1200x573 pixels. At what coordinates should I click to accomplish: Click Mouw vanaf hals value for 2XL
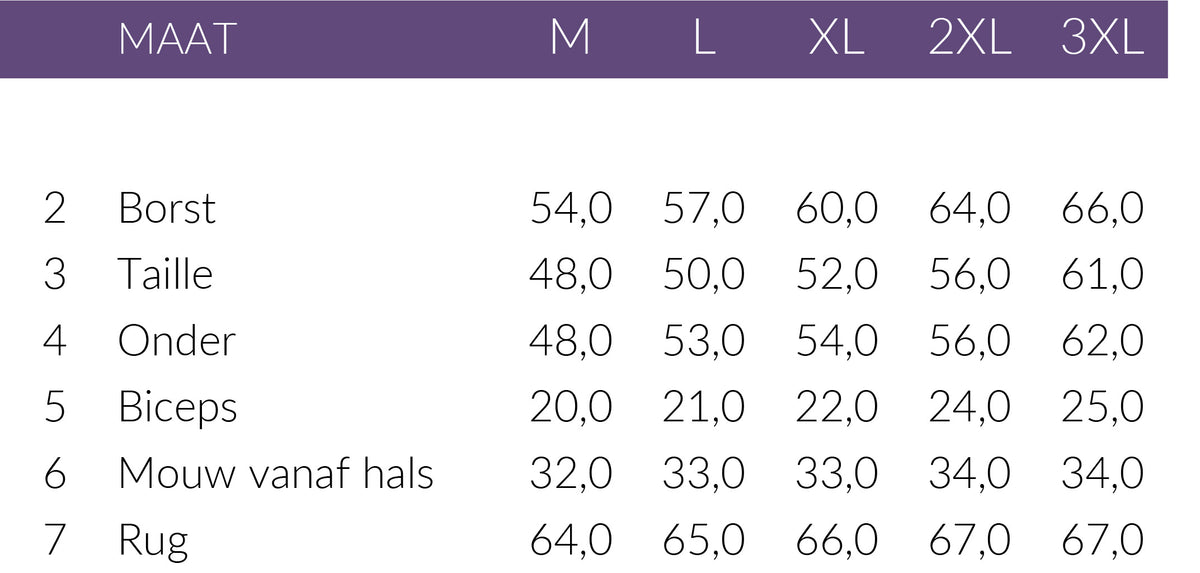[x=969, y=473]
